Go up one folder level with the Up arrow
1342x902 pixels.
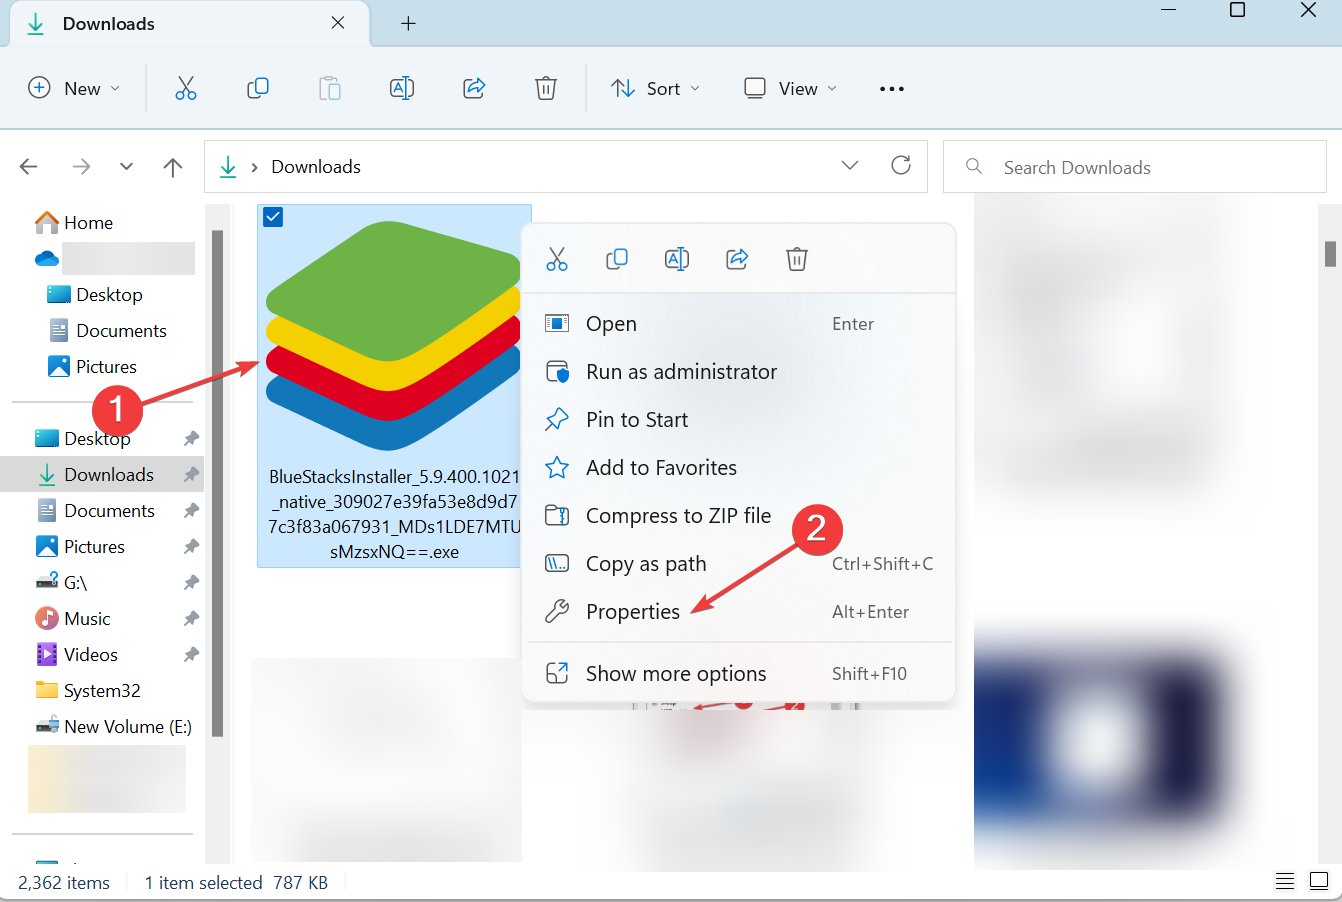(173, 167)
